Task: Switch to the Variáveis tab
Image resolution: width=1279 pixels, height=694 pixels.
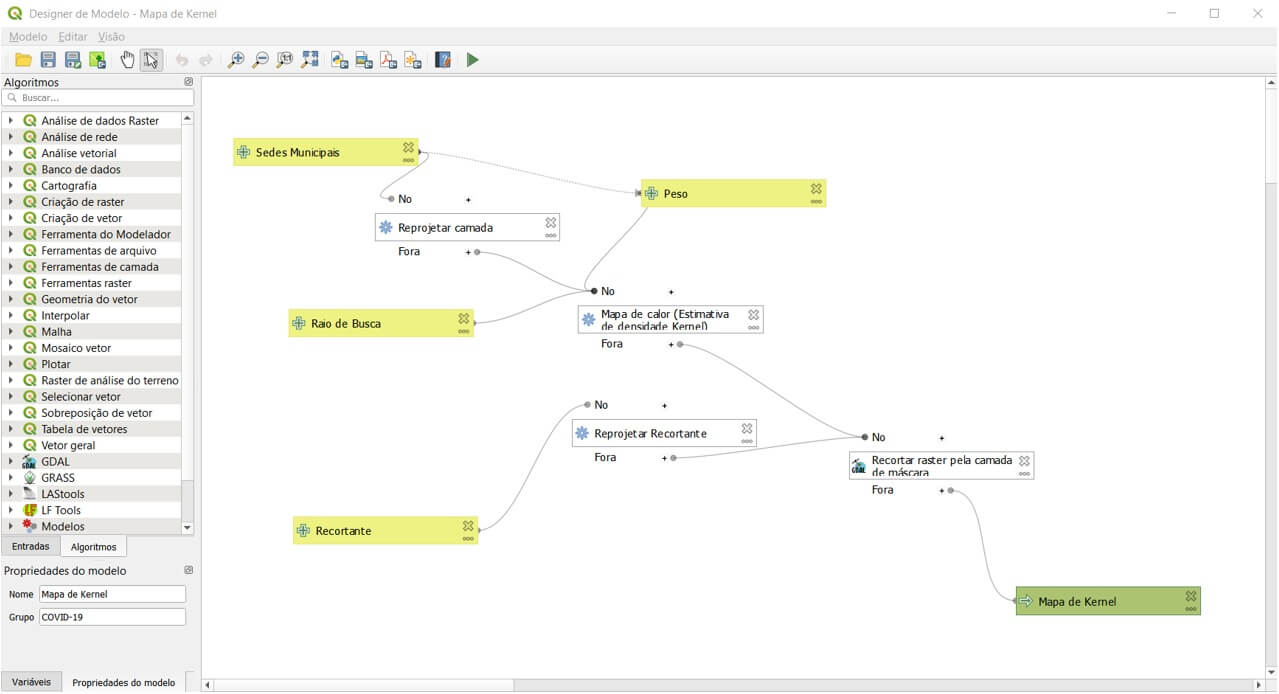Action: [30, 682]
